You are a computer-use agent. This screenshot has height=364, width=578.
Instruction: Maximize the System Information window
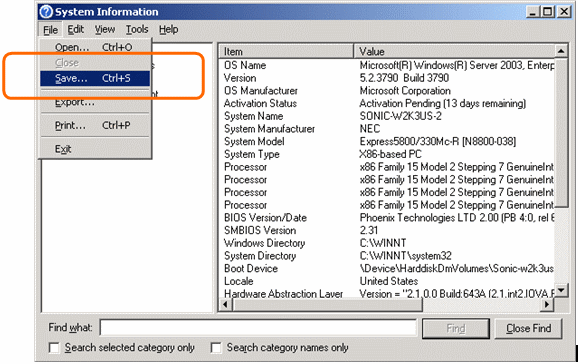(x=548, y=12)
